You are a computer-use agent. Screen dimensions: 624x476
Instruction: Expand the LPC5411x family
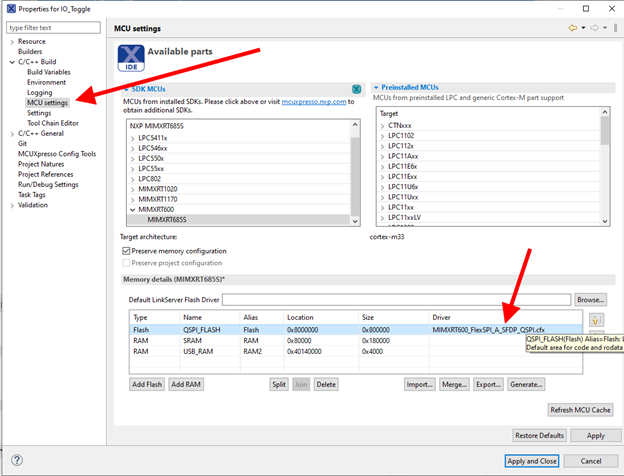click(133, 139)
